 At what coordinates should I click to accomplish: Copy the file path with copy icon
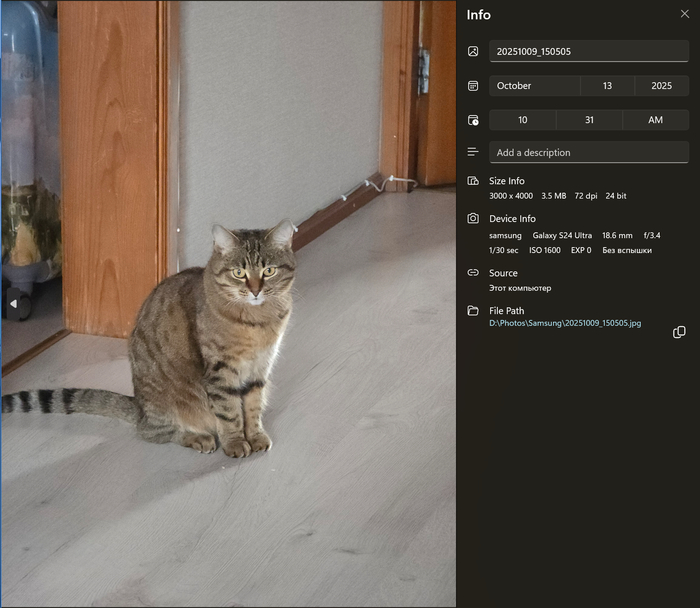point(679,332)
